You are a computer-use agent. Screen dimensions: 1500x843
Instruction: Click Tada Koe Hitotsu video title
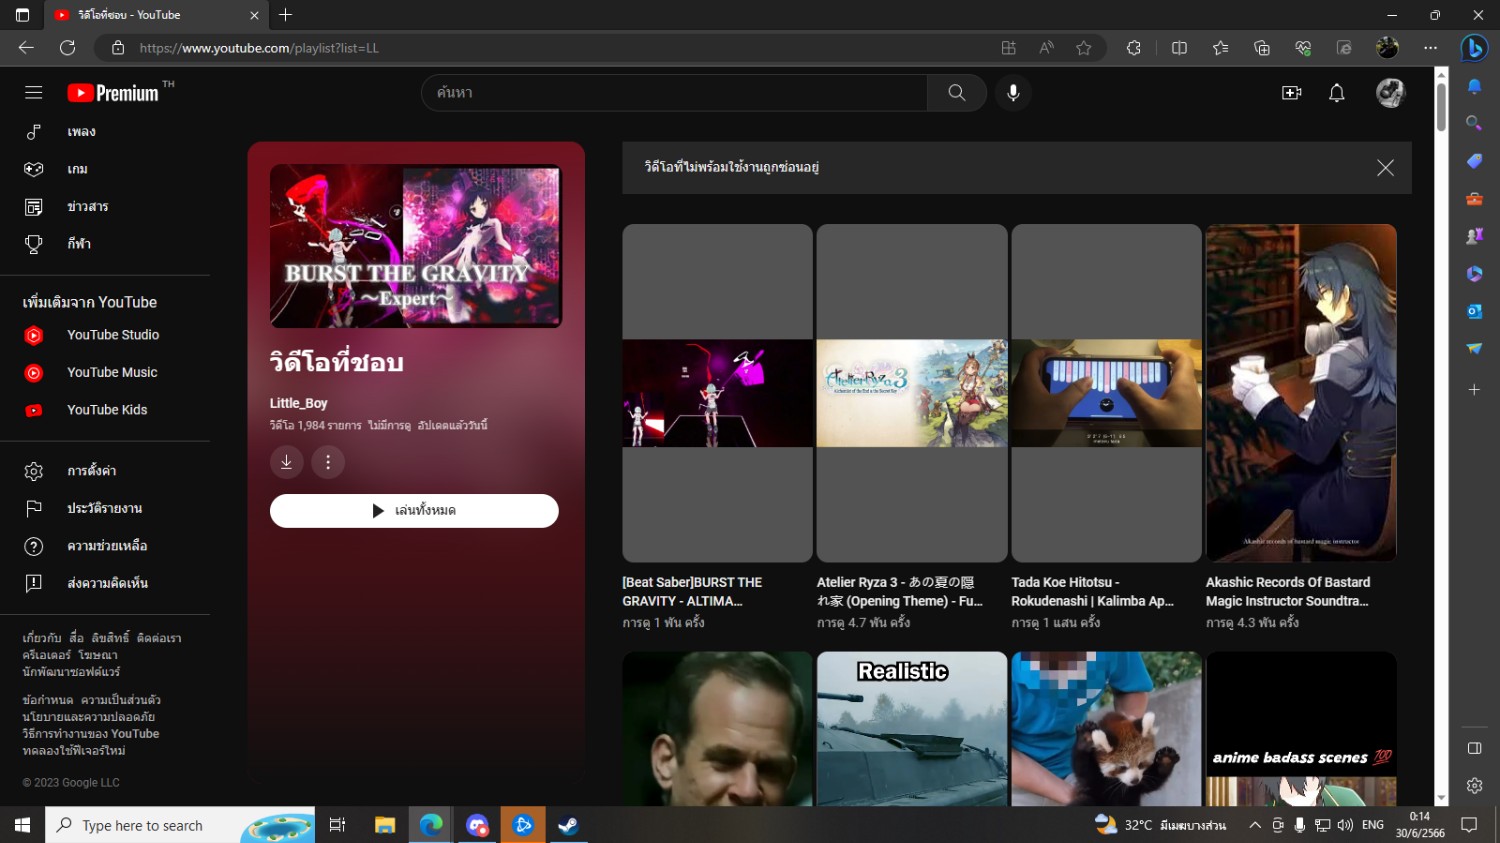pyautogui.click(x=1092, y=592)
